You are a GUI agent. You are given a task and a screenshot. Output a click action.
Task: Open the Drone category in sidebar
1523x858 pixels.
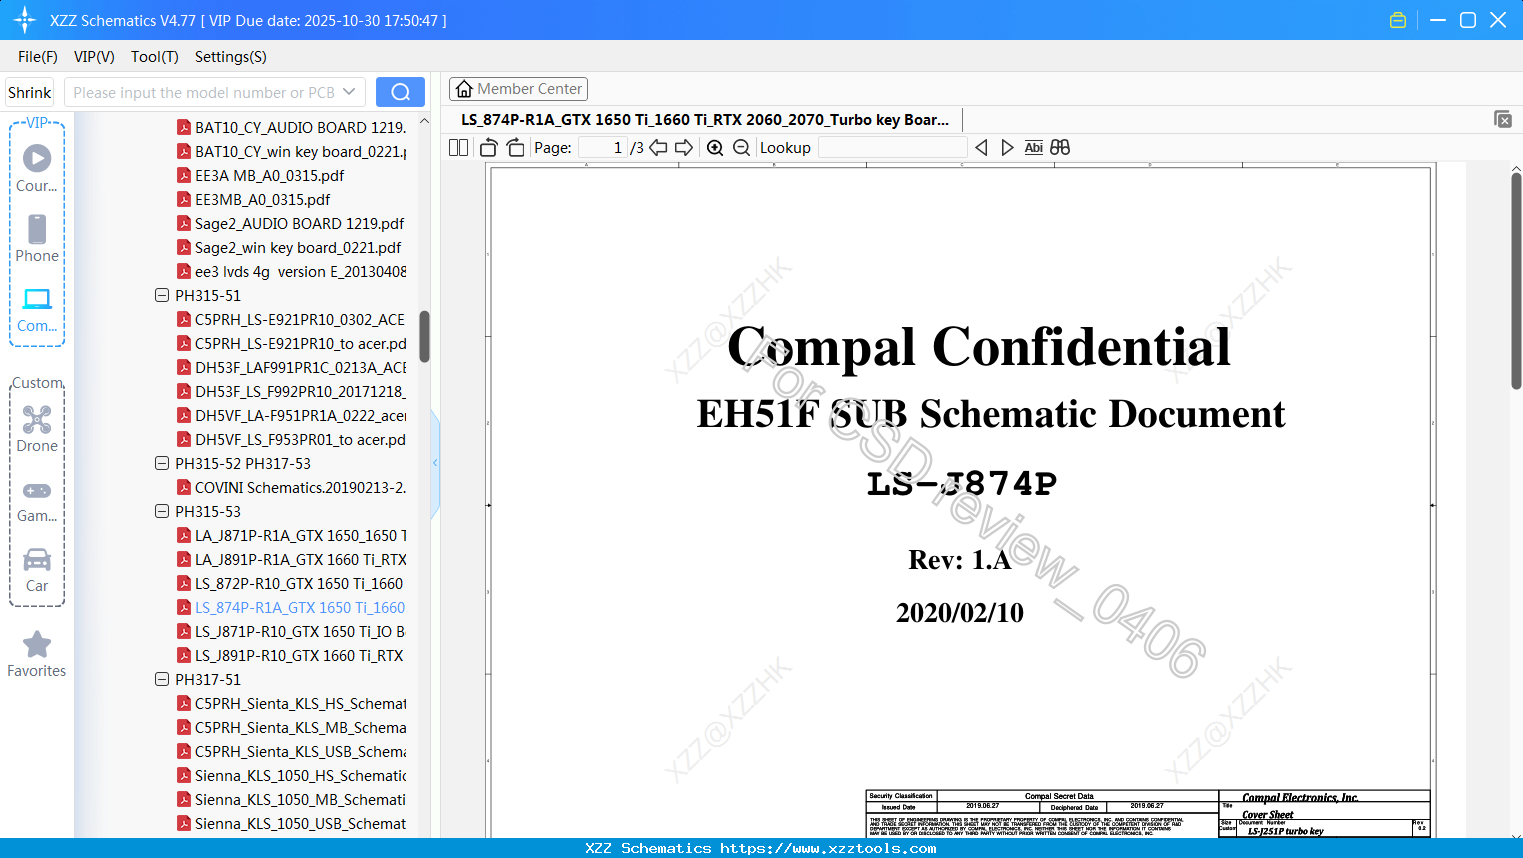[37, 428]
